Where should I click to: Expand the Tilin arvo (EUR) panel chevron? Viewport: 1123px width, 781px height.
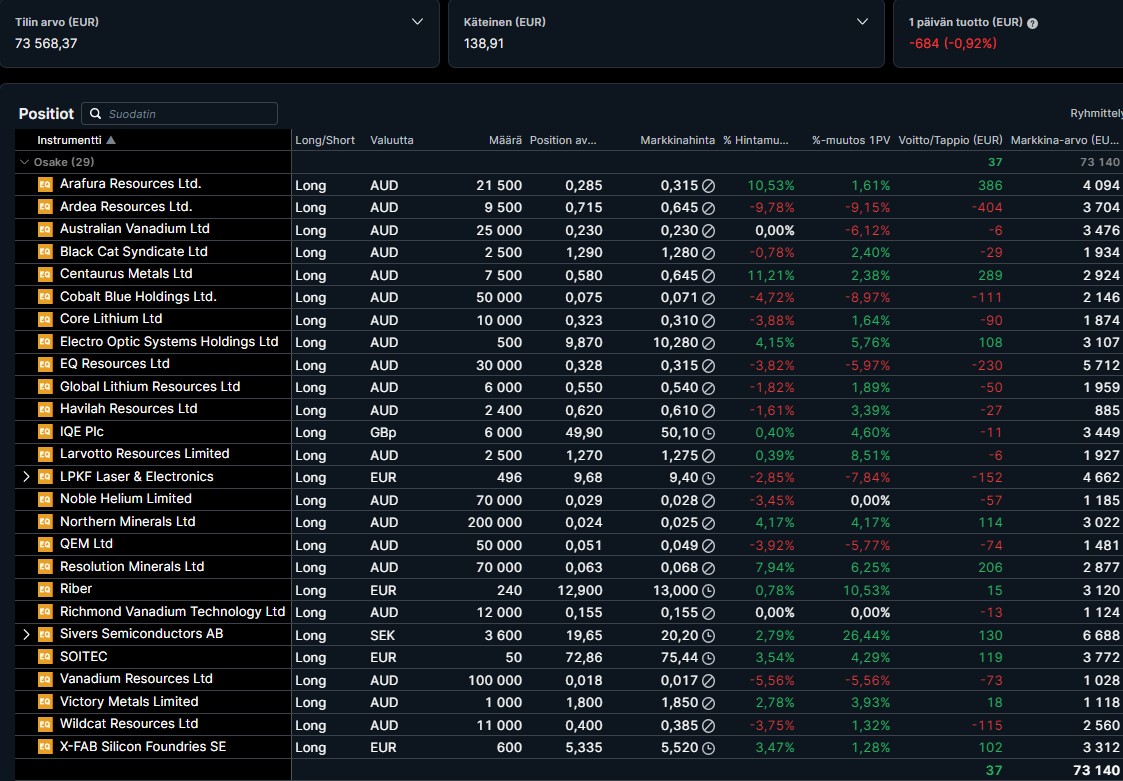pos(418,22)
